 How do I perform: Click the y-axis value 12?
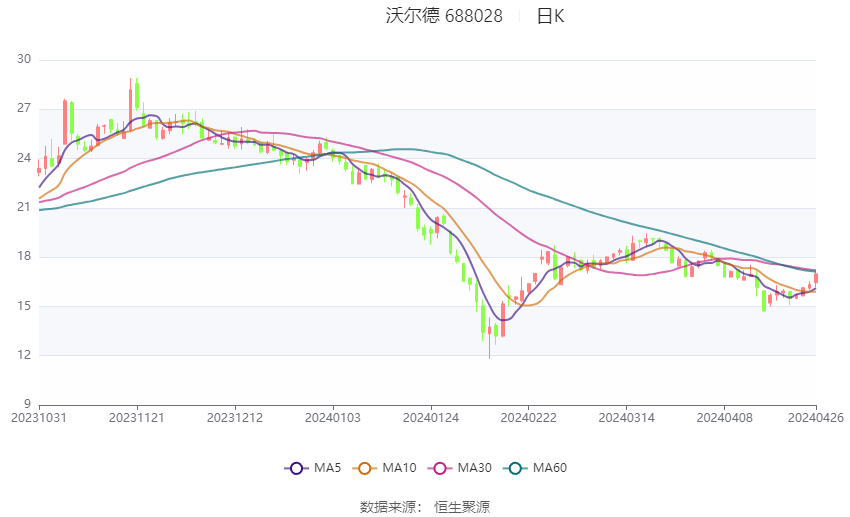pos(24,355)
